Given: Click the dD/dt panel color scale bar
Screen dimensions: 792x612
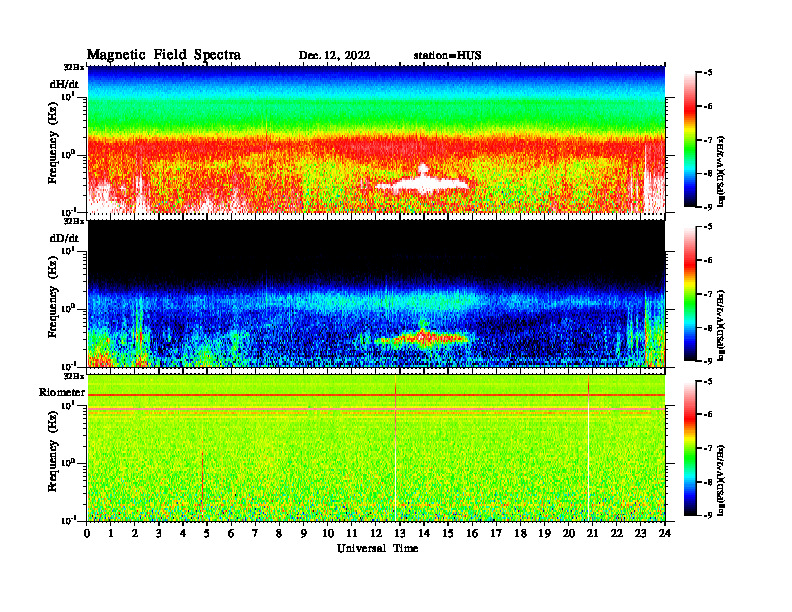Looking at the screenshot, I should tap(689, 294).
